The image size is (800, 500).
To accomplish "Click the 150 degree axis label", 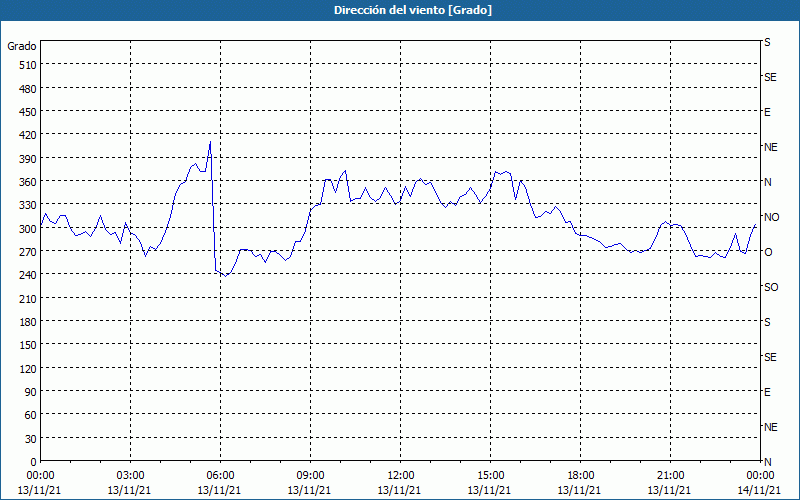I will click(x=28, y=345).
